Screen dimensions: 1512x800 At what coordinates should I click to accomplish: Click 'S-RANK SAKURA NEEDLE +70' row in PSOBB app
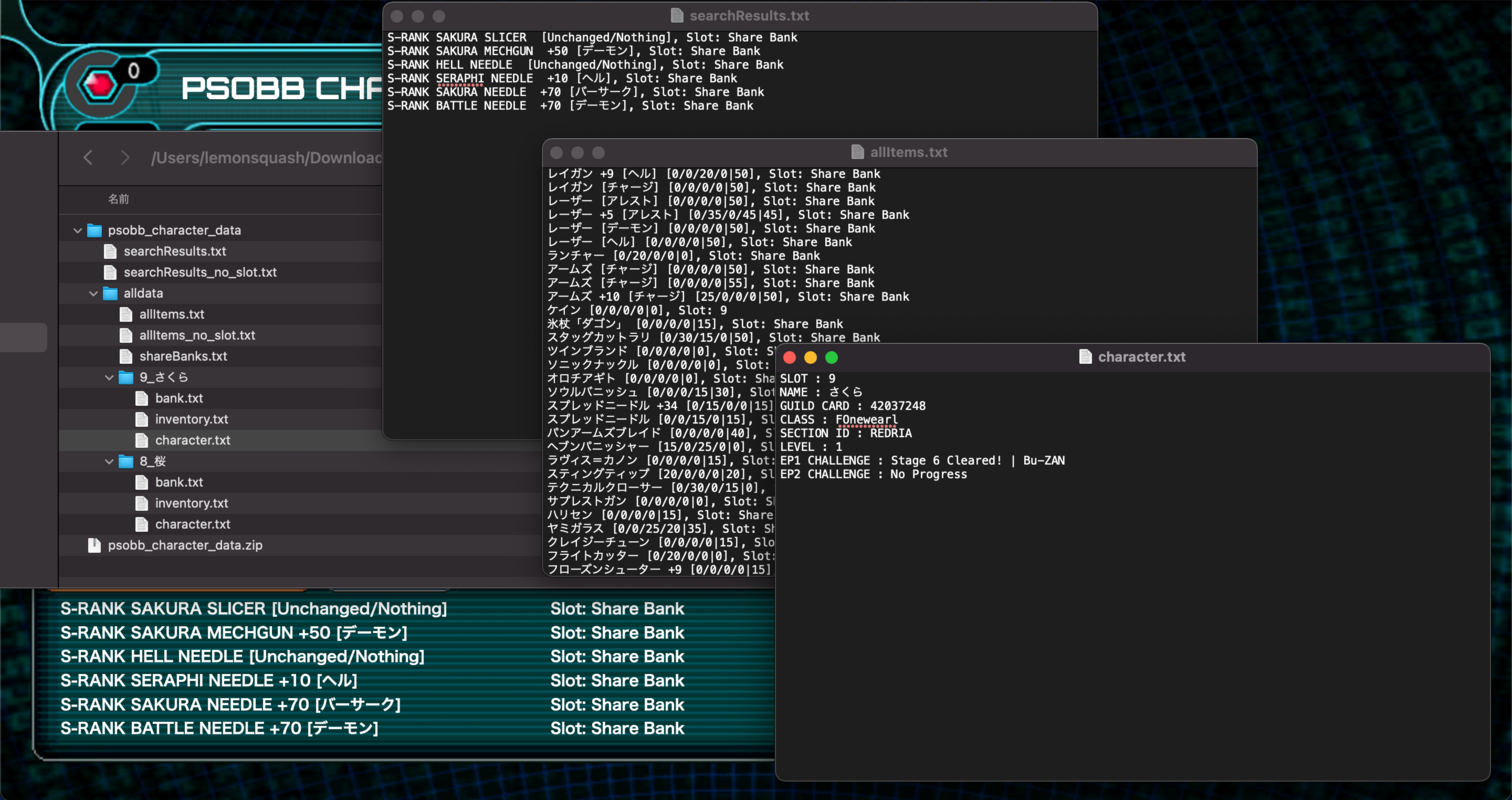coord(372,705)
